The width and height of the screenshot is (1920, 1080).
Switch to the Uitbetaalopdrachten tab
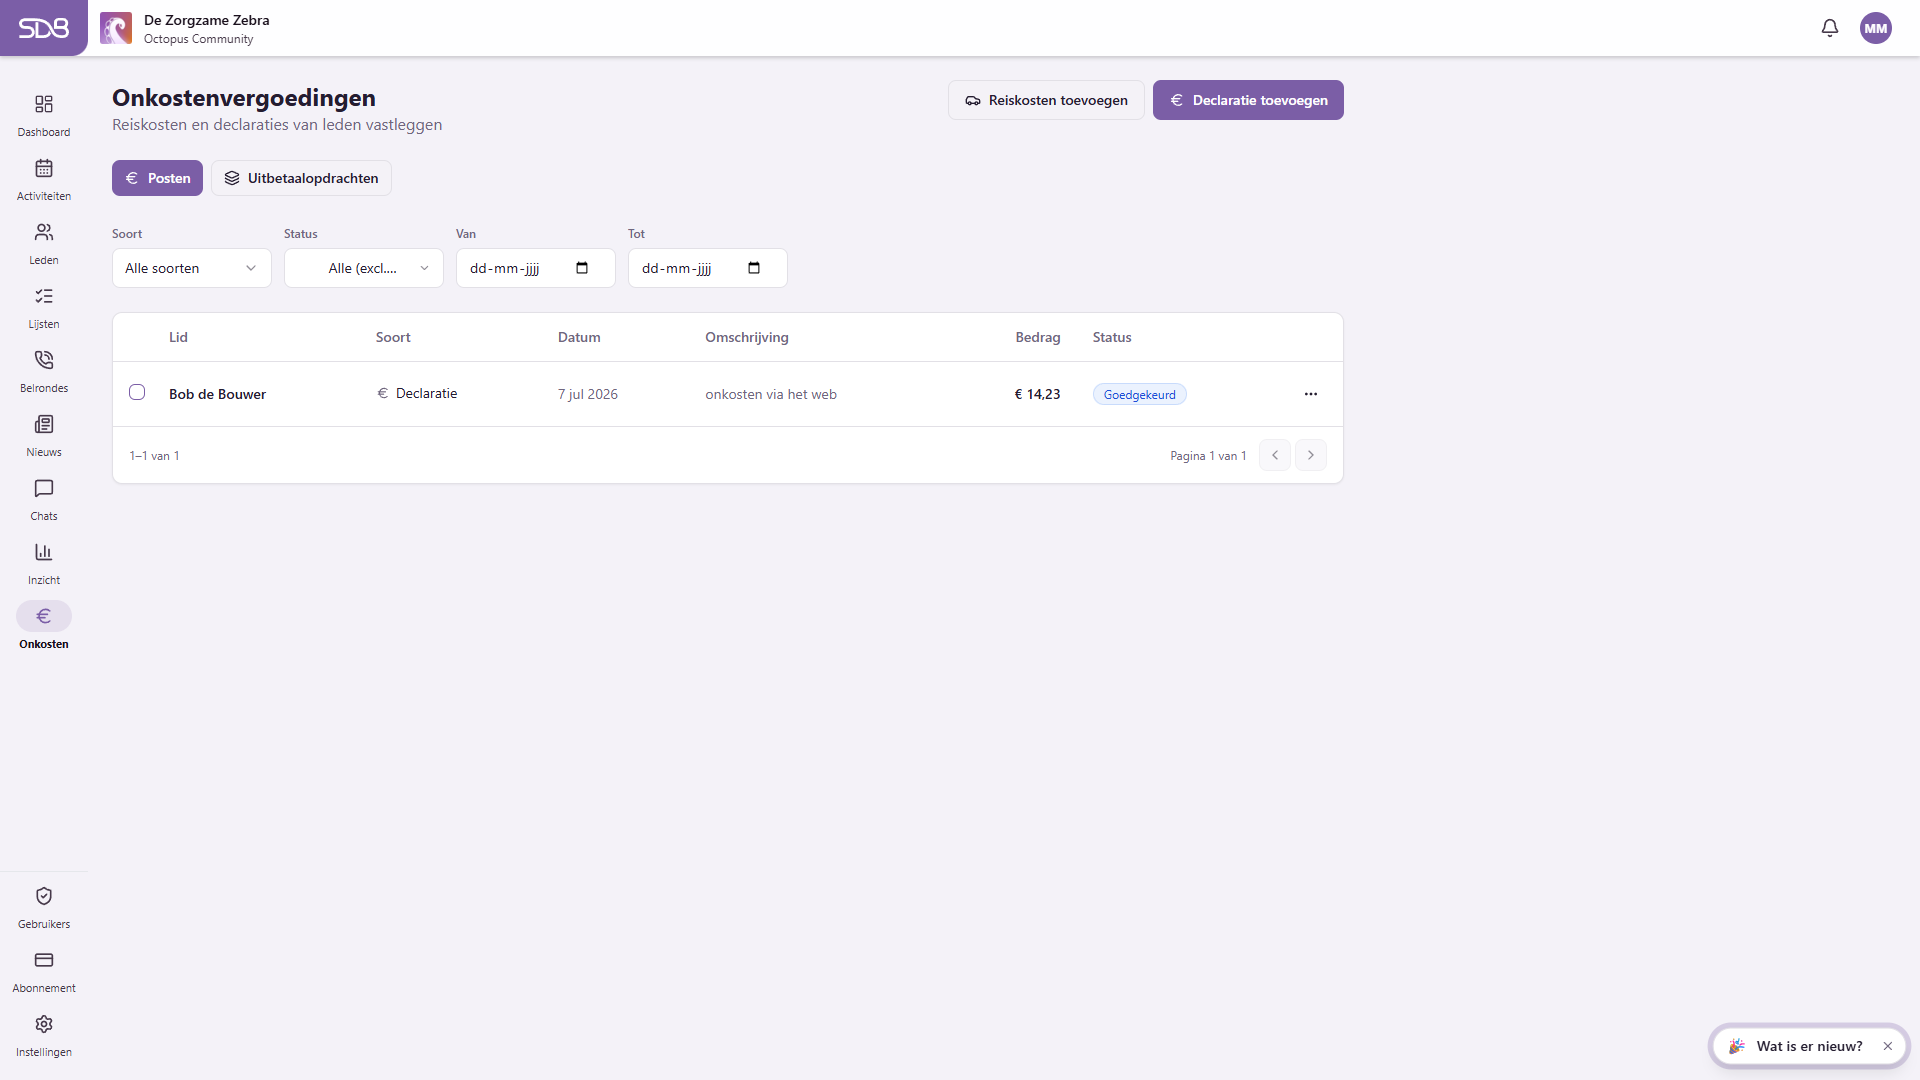[301, 178]
